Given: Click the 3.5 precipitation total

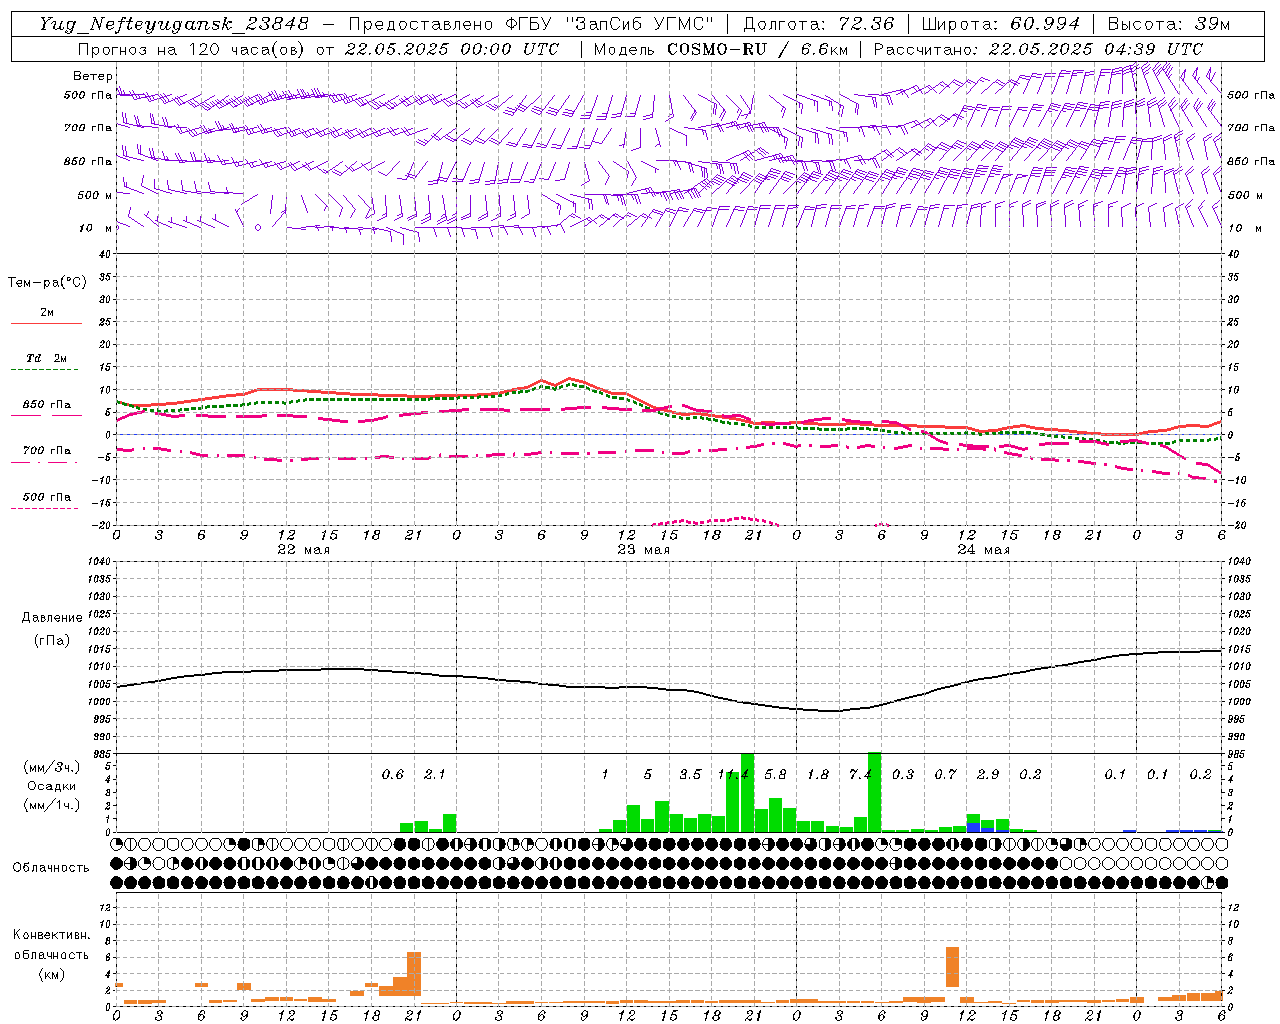Looking at the screenshot, I should coord(690,775).
